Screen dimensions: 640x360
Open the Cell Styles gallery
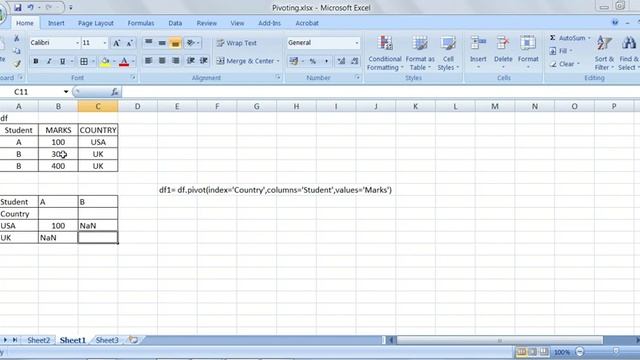click(x=448, y=53)
